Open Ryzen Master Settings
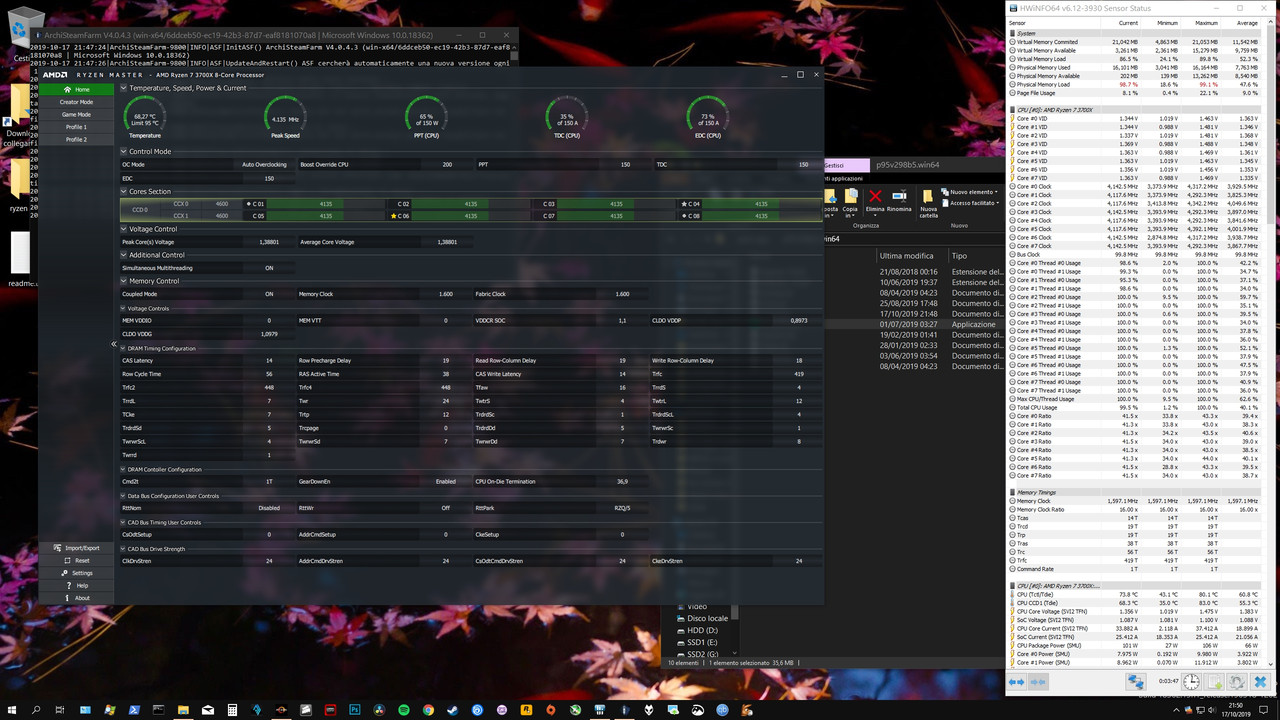The image size is (1280, 720). [x=82, y=573]
